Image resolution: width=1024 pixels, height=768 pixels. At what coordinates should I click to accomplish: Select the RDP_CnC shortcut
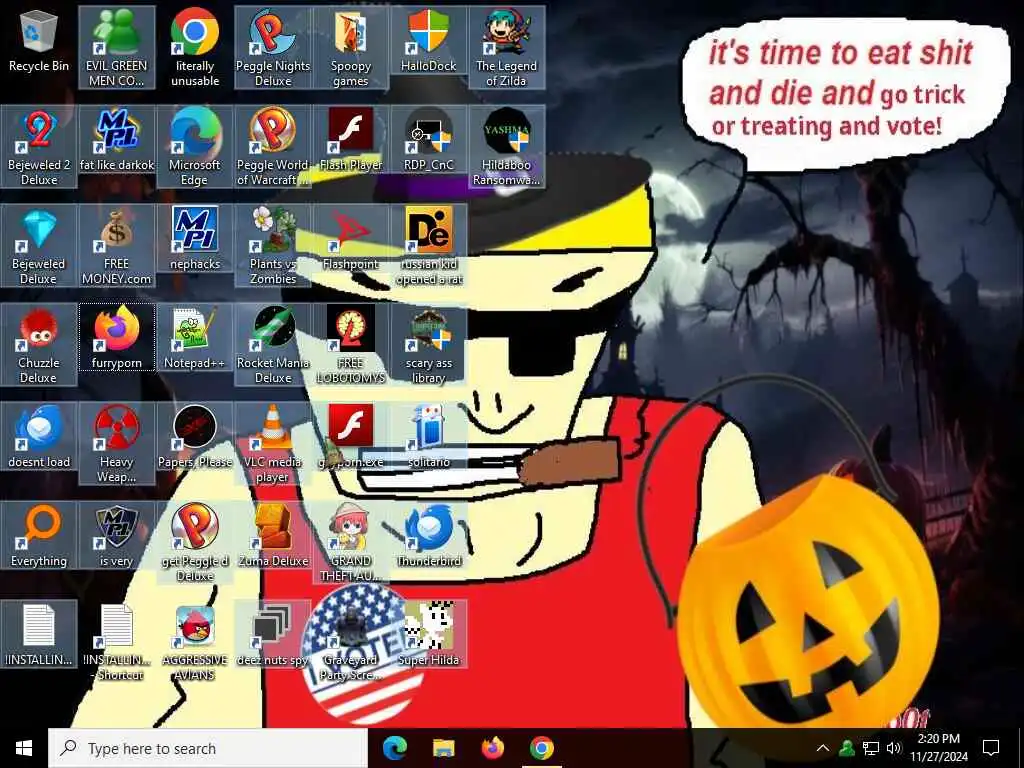[x=428, y=140]
